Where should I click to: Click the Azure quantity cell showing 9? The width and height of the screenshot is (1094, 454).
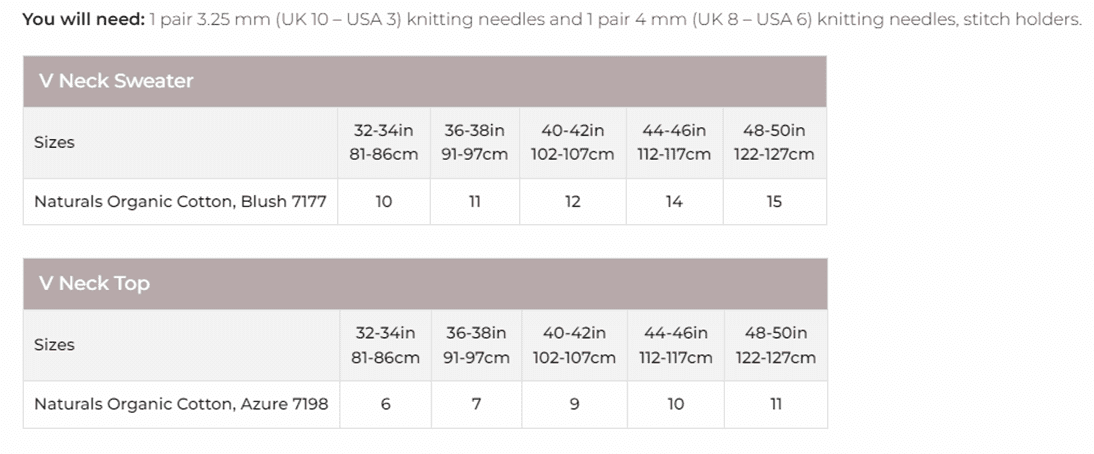pyautogui.click(x=574, y=404)
